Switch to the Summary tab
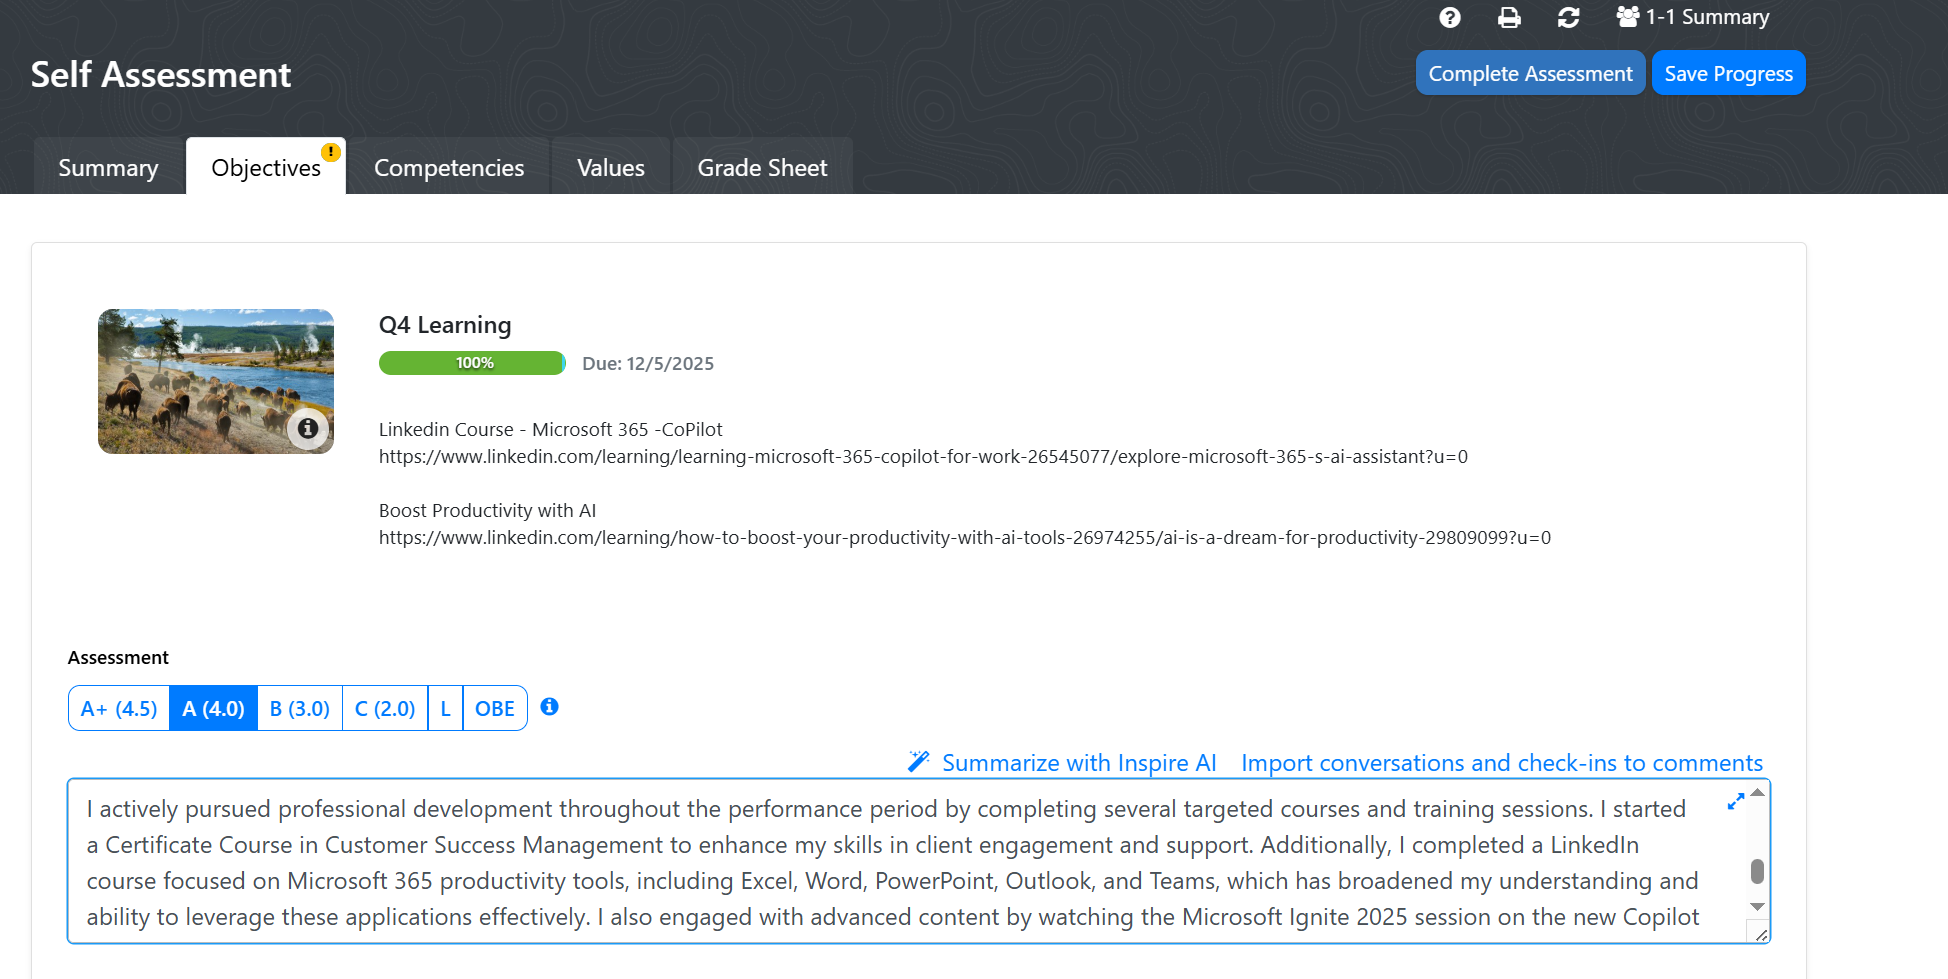Viewport: 1948px width, 979px height. click(x=108, y=168)
